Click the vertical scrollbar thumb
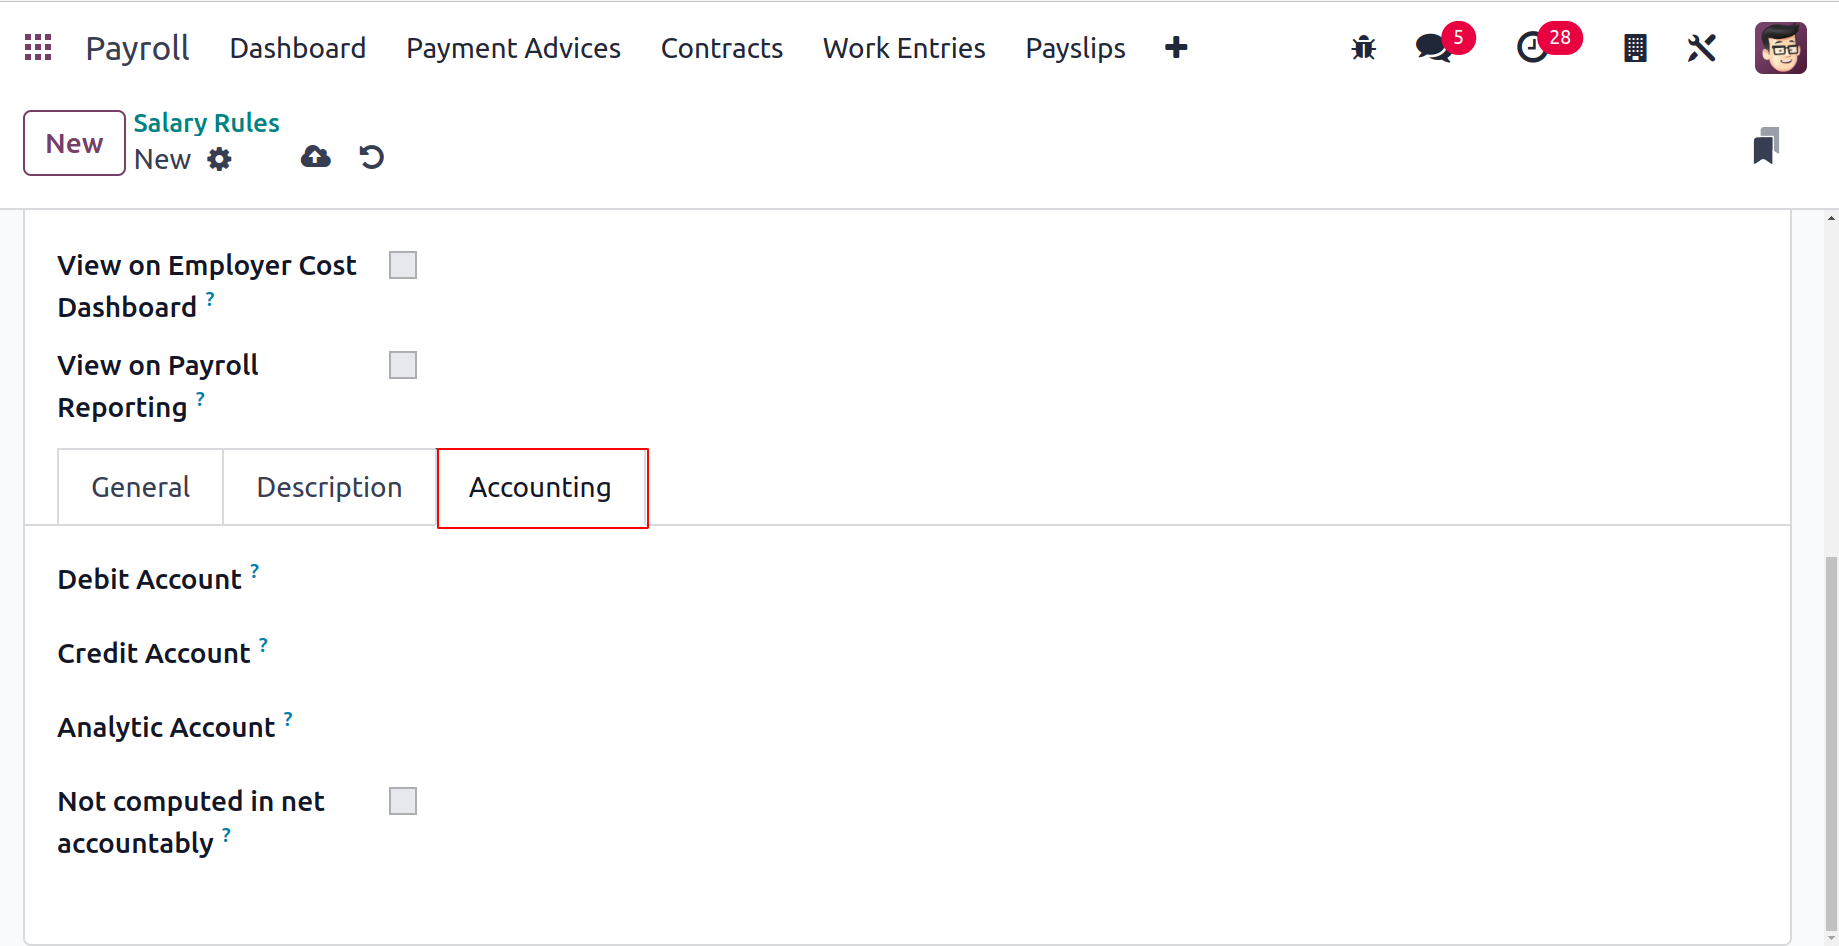Viewport: 1839px width, 946px height. (x=1831, y=743)
